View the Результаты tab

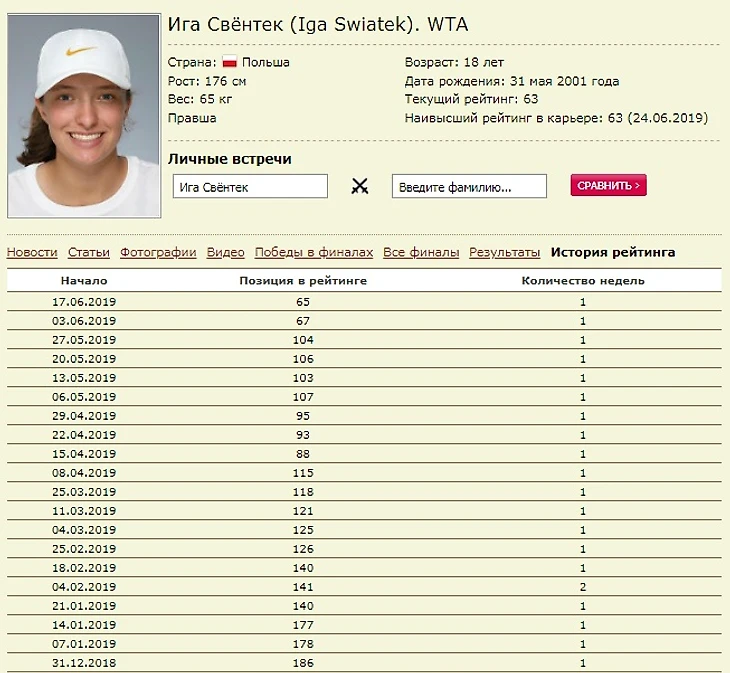point(504,253)
